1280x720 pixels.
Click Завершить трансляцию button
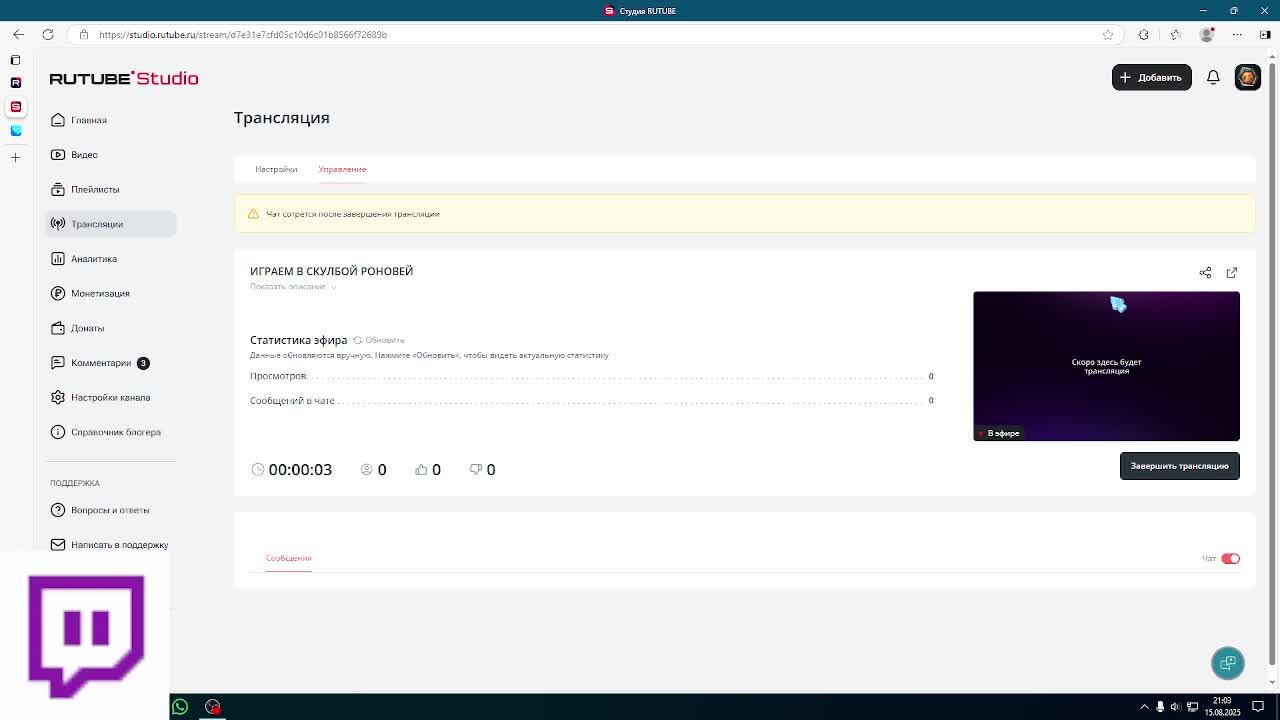tap(1179, 466)
